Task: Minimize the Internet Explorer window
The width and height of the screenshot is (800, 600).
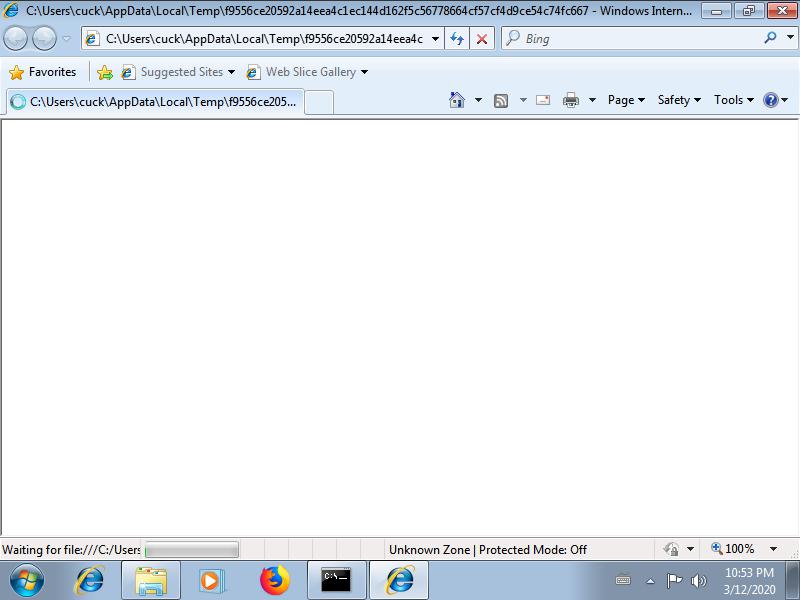Action: pyautogui.click(x=716, y=11)
